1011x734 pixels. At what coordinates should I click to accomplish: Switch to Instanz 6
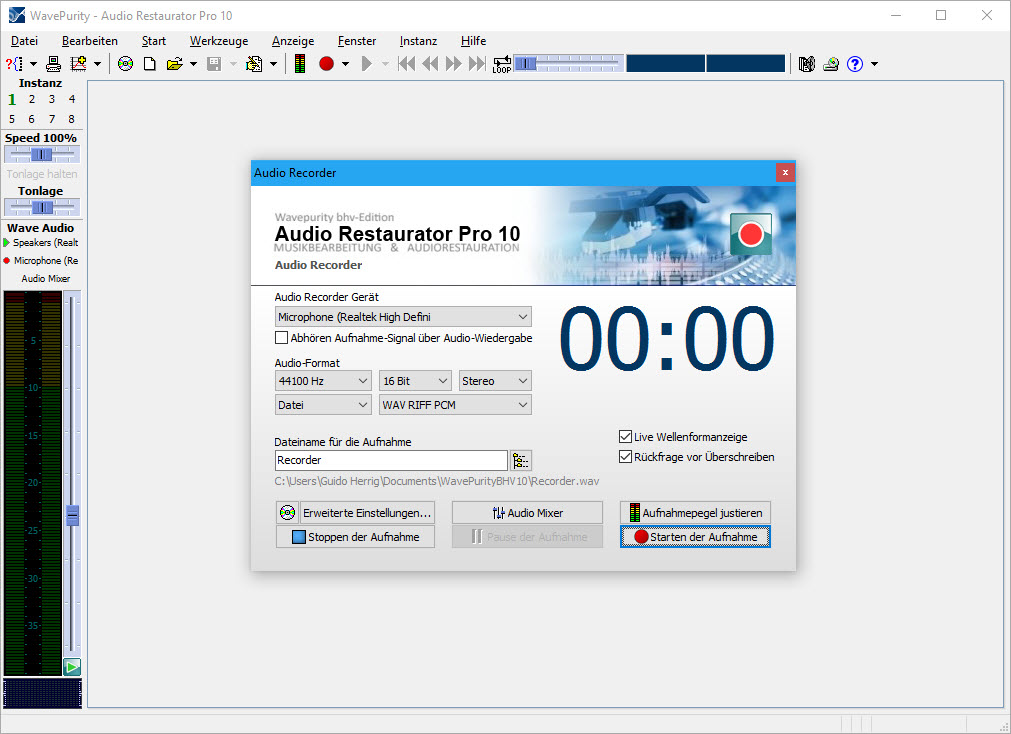pyautogui.click(x=32, y=119)
